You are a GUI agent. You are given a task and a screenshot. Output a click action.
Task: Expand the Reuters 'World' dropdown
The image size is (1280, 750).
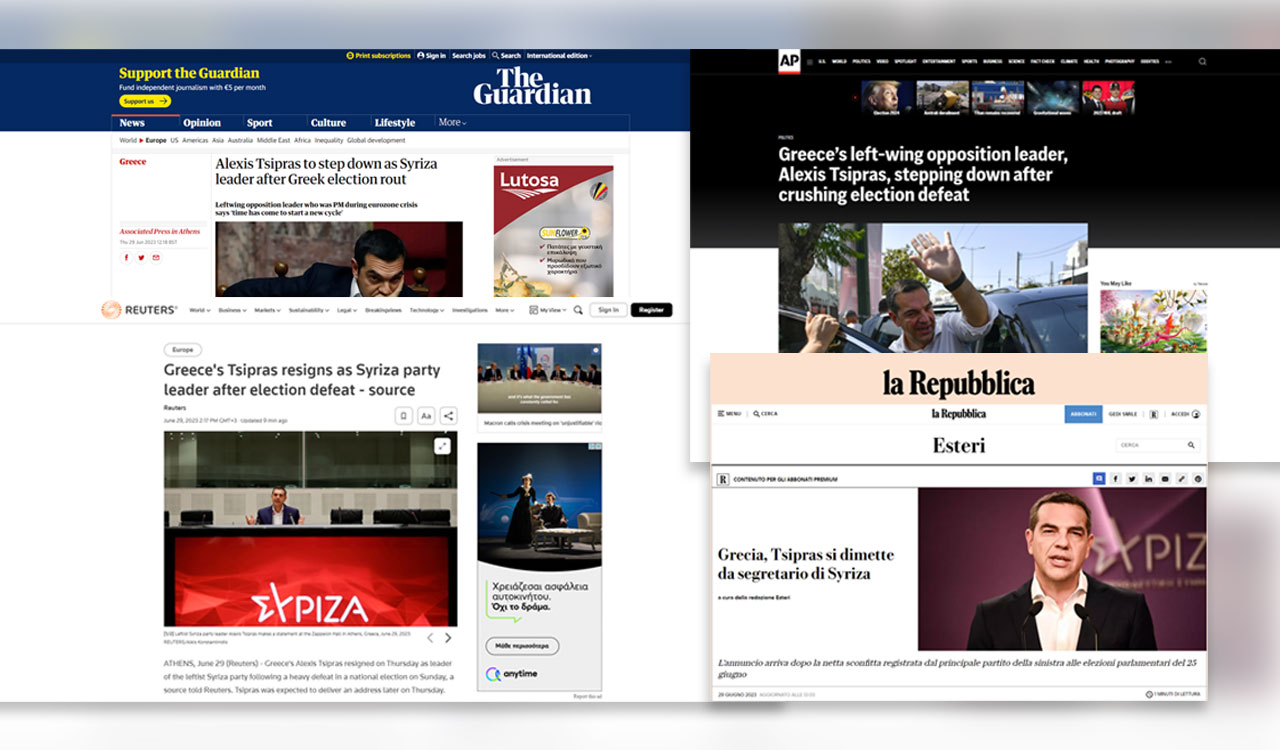202,310
